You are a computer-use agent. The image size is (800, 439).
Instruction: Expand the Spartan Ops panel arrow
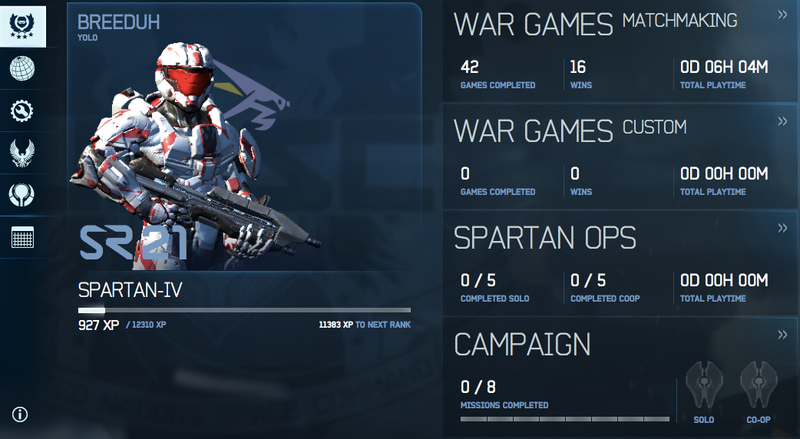[783, 228]
